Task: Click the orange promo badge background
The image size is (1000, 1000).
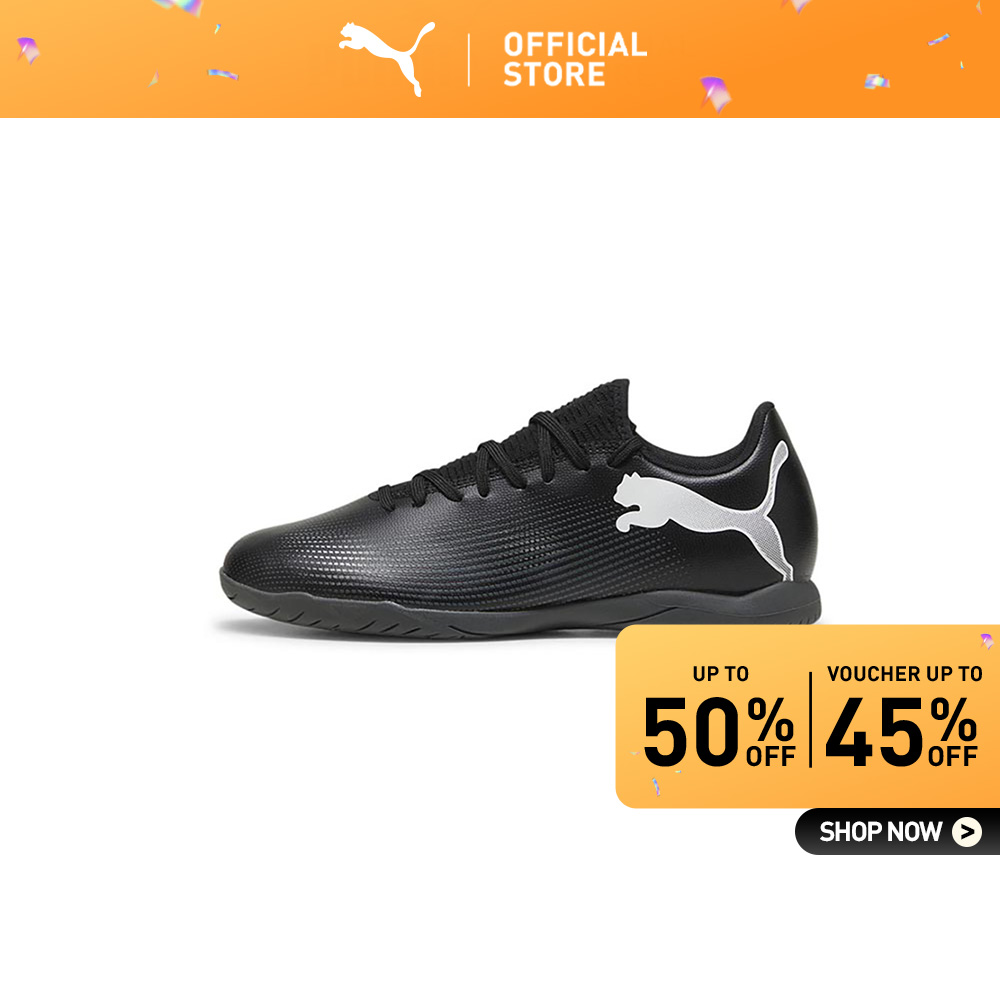Action: click(807, 717)
